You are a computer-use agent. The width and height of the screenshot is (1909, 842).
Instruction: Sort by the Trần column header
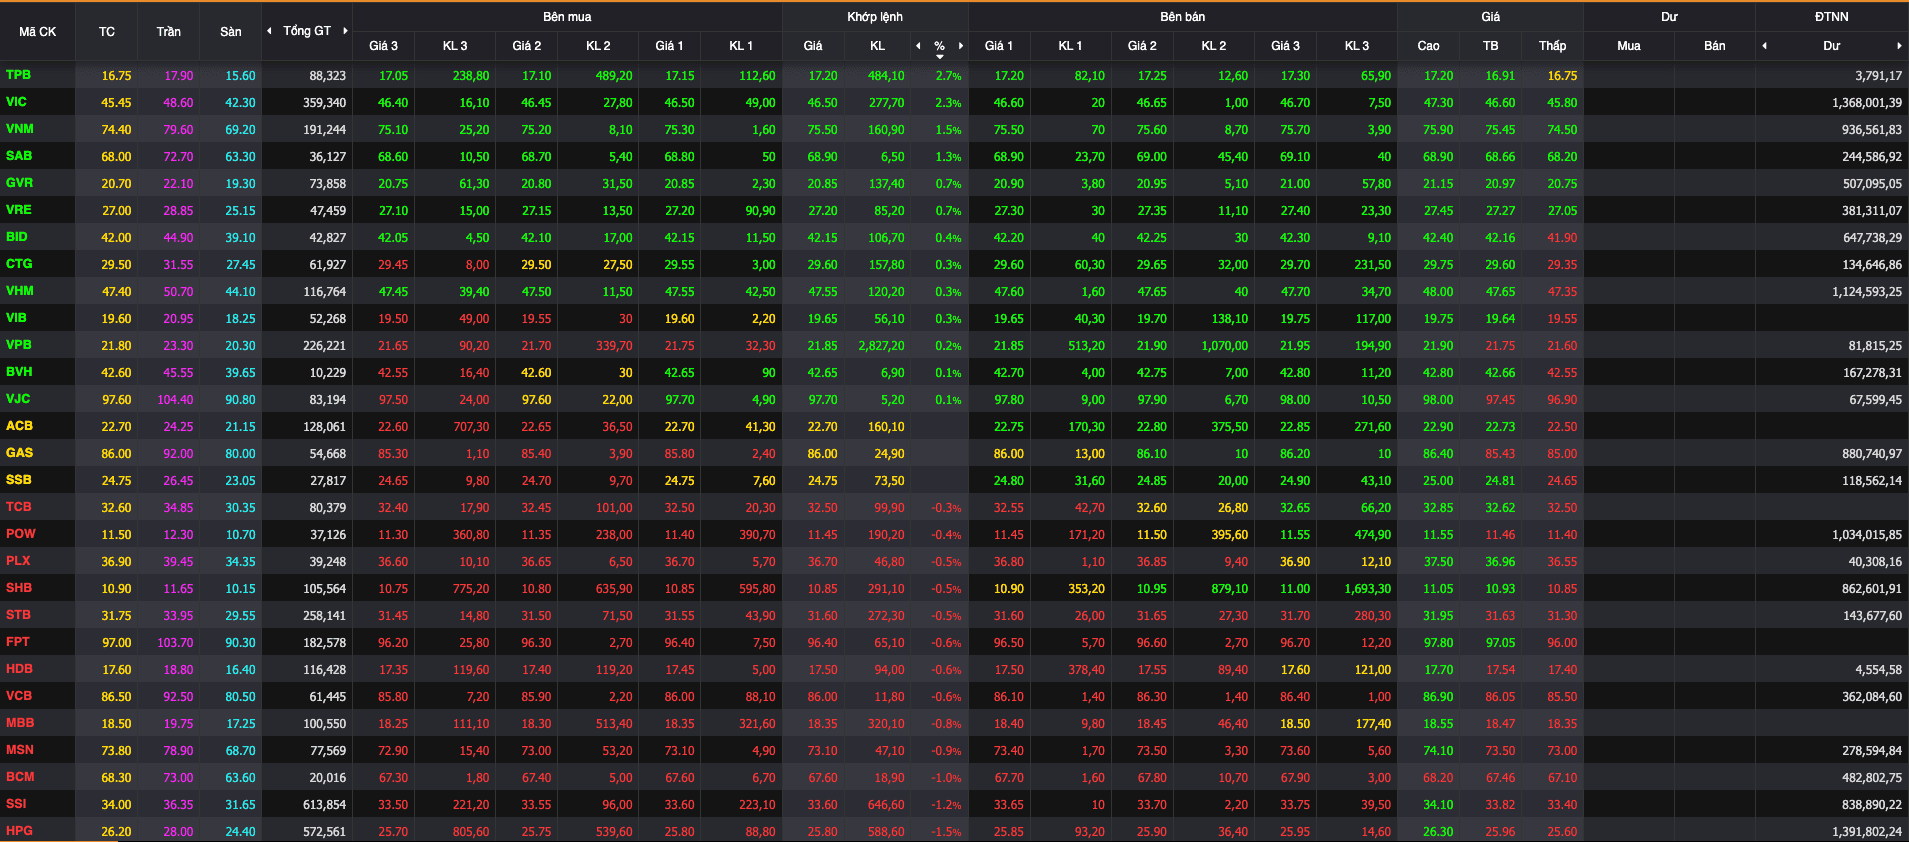(x=168, y=32)
